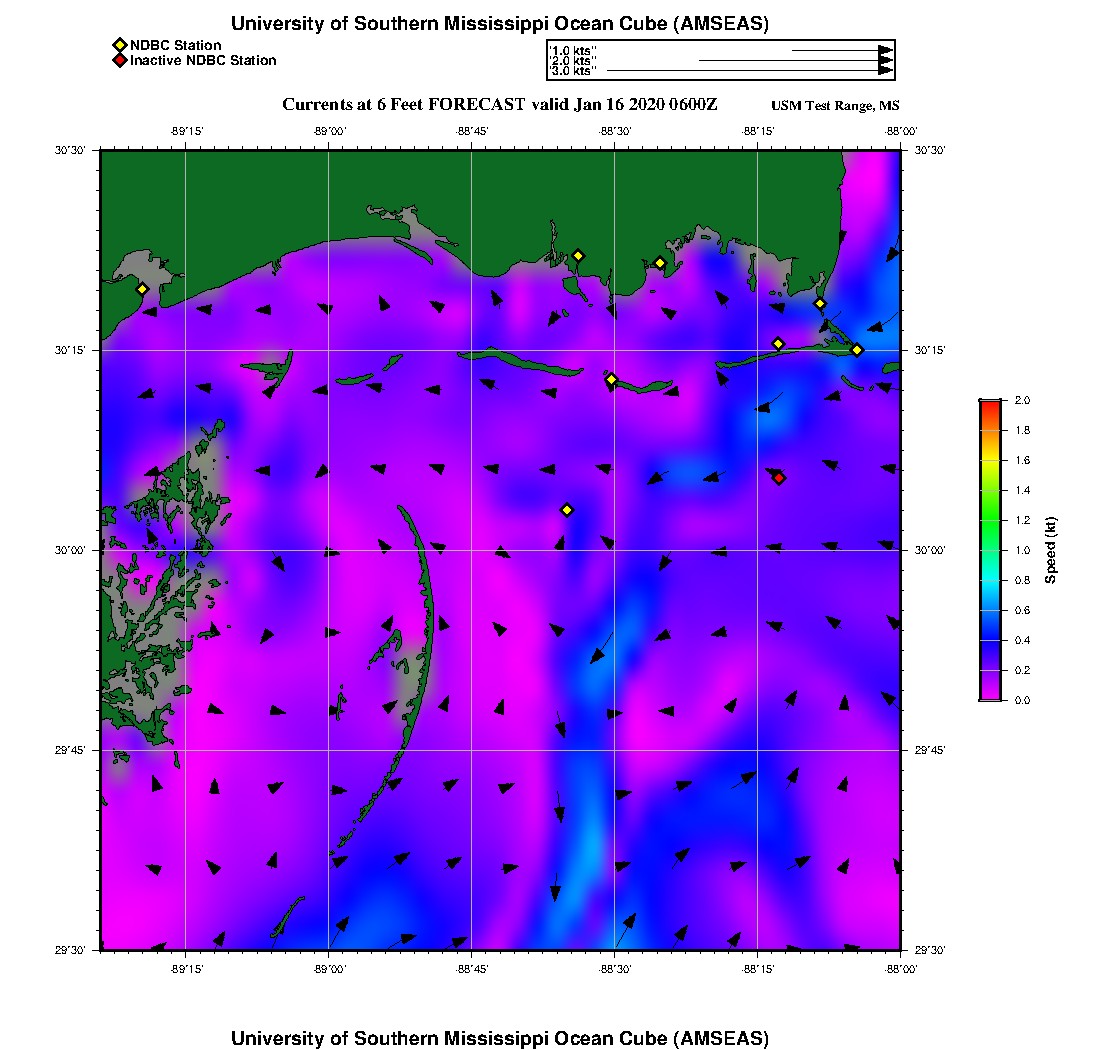The width and height of the screenshot is (1100, 1050).
Task: Click the 2.0 kts reference arrow
Action: pos(795,61)
